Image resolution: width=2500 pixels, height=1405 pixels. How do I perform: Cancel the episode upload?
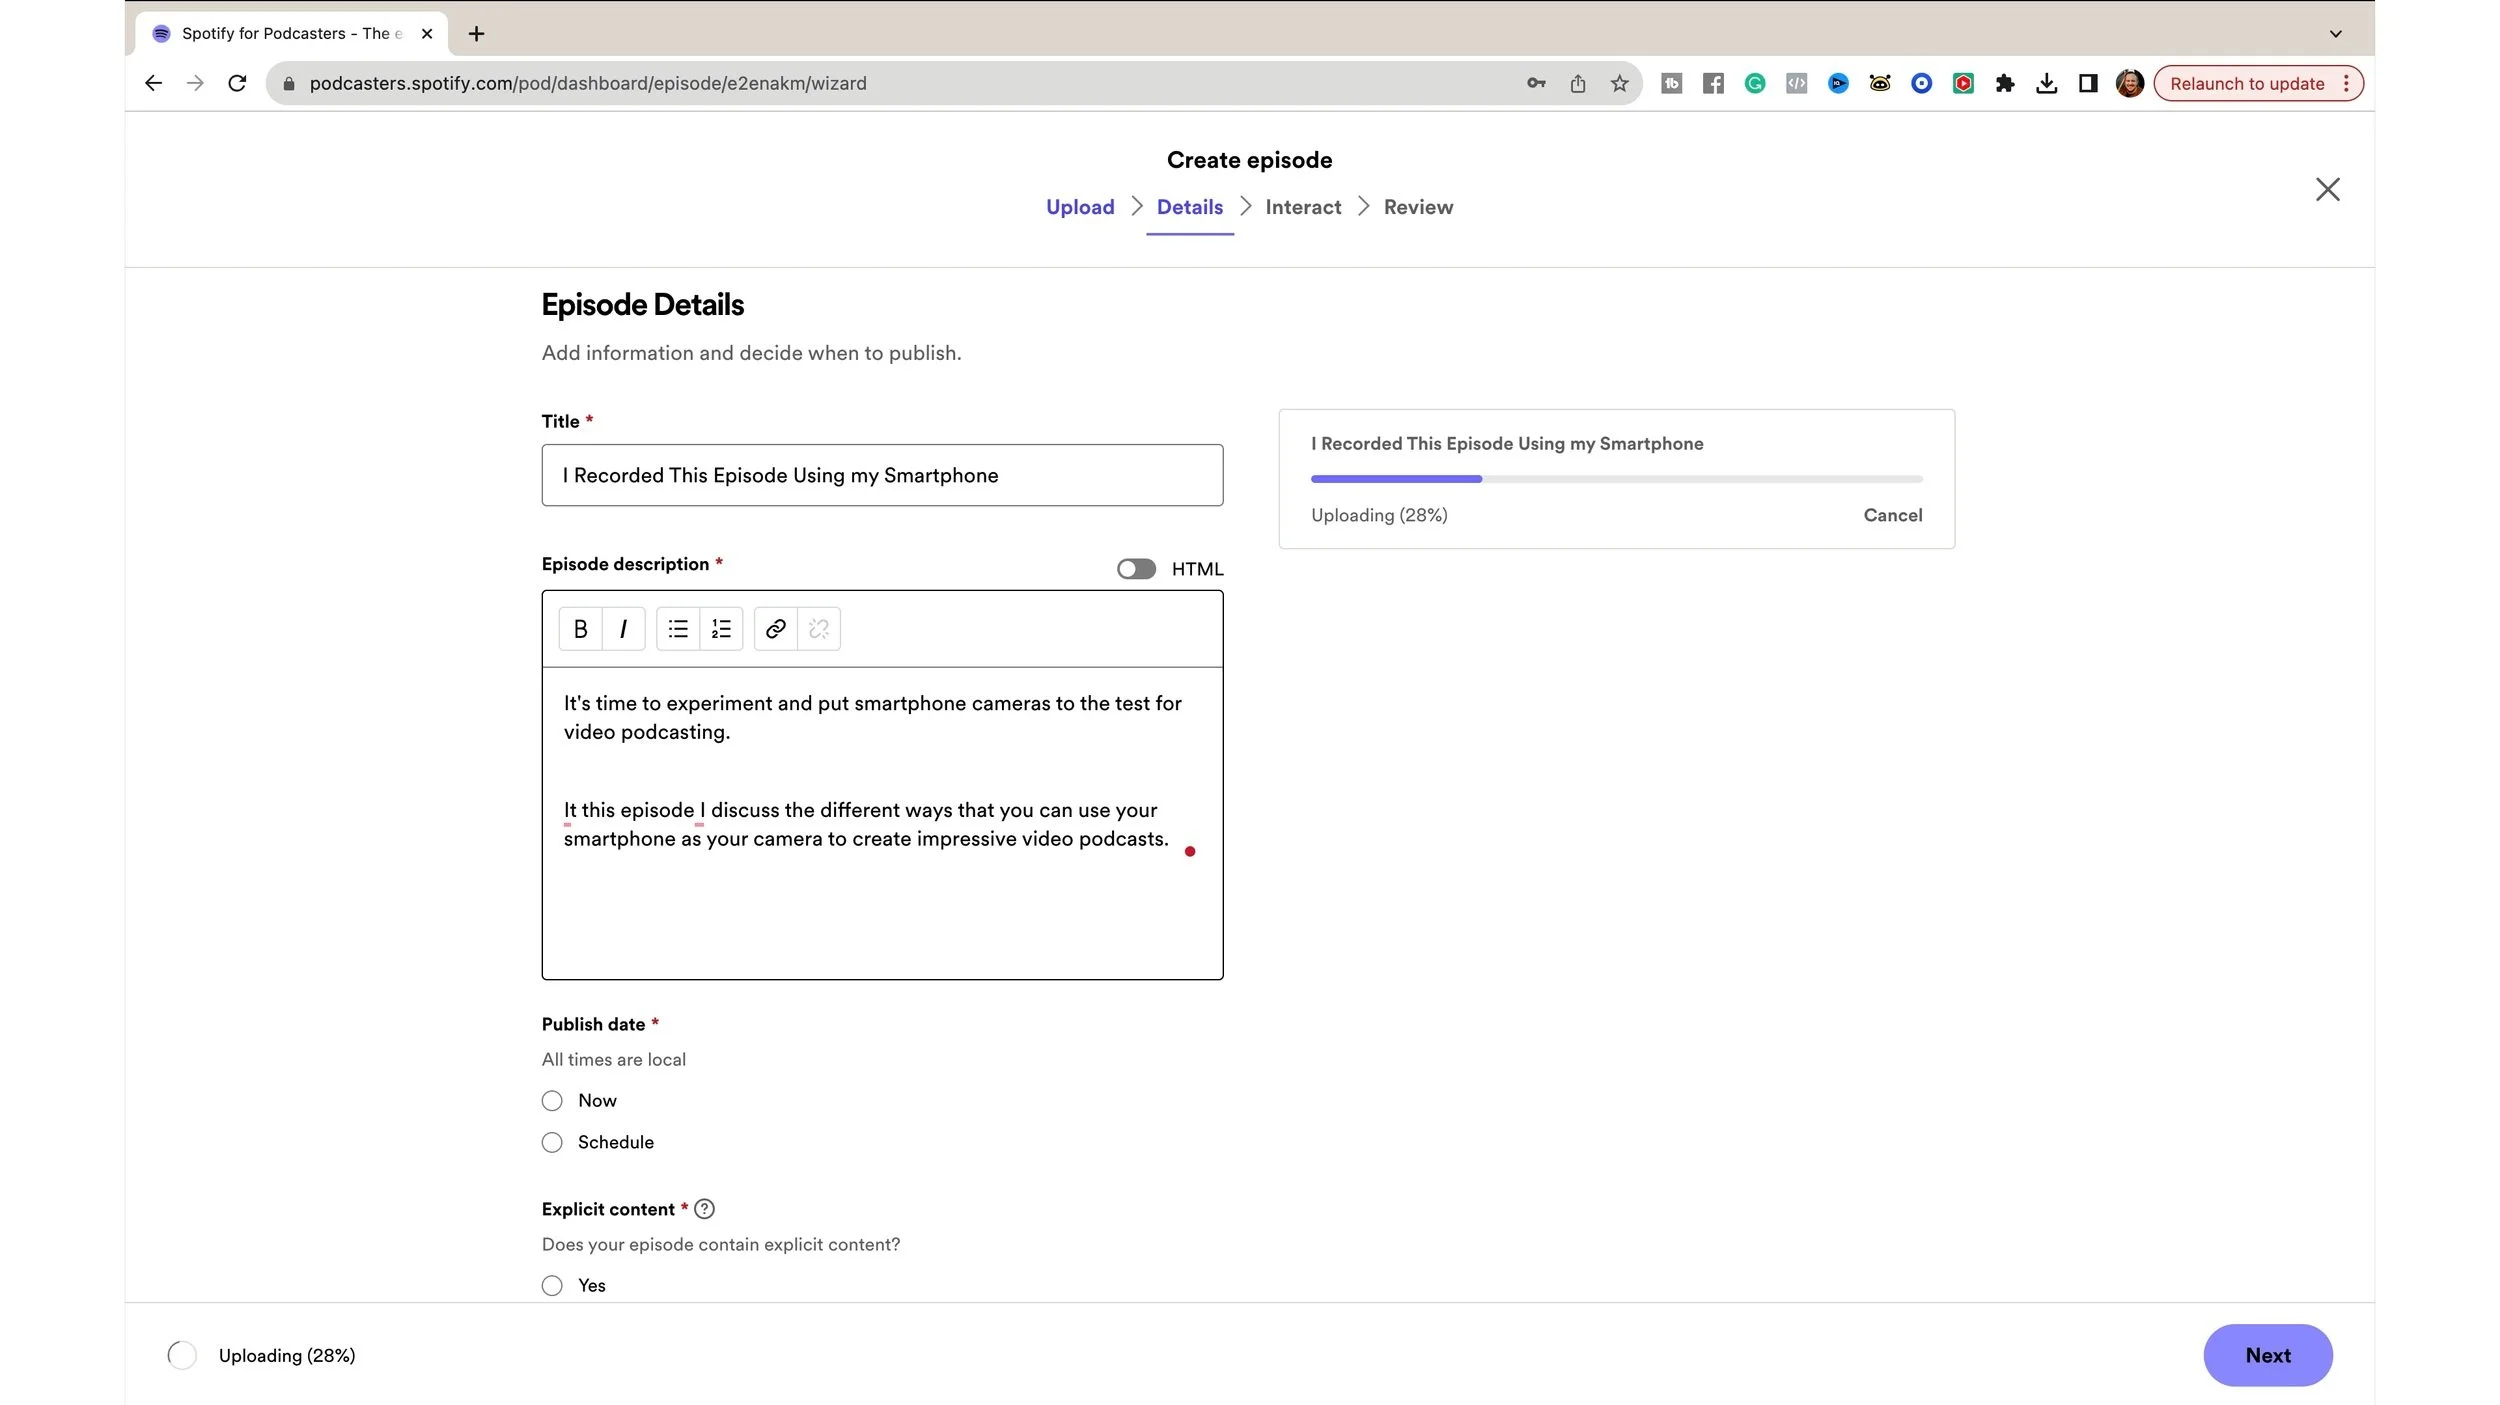1892,515
